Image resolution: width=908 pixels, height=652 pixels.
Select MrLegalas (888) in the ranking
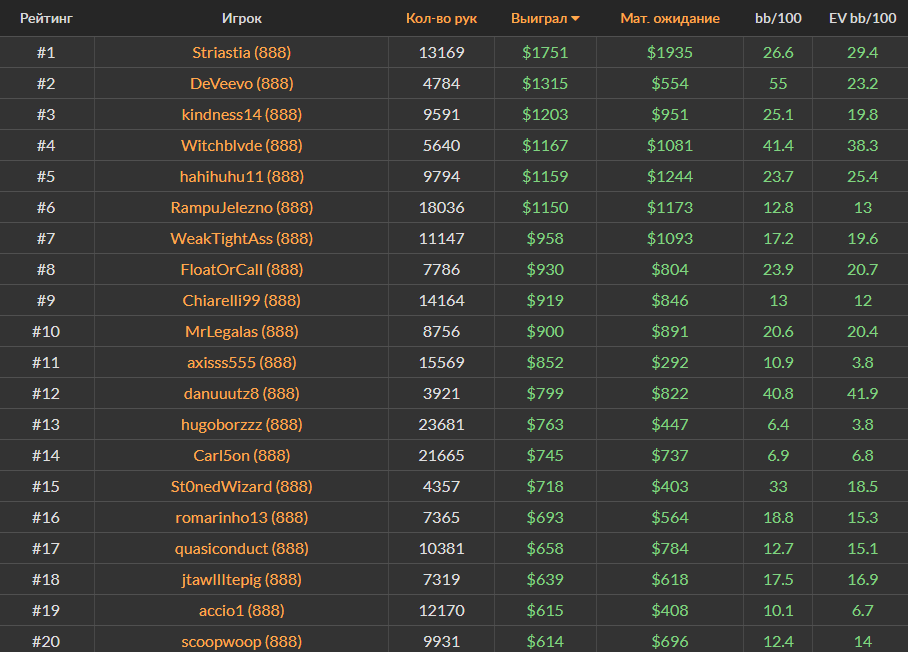[241, 331]
